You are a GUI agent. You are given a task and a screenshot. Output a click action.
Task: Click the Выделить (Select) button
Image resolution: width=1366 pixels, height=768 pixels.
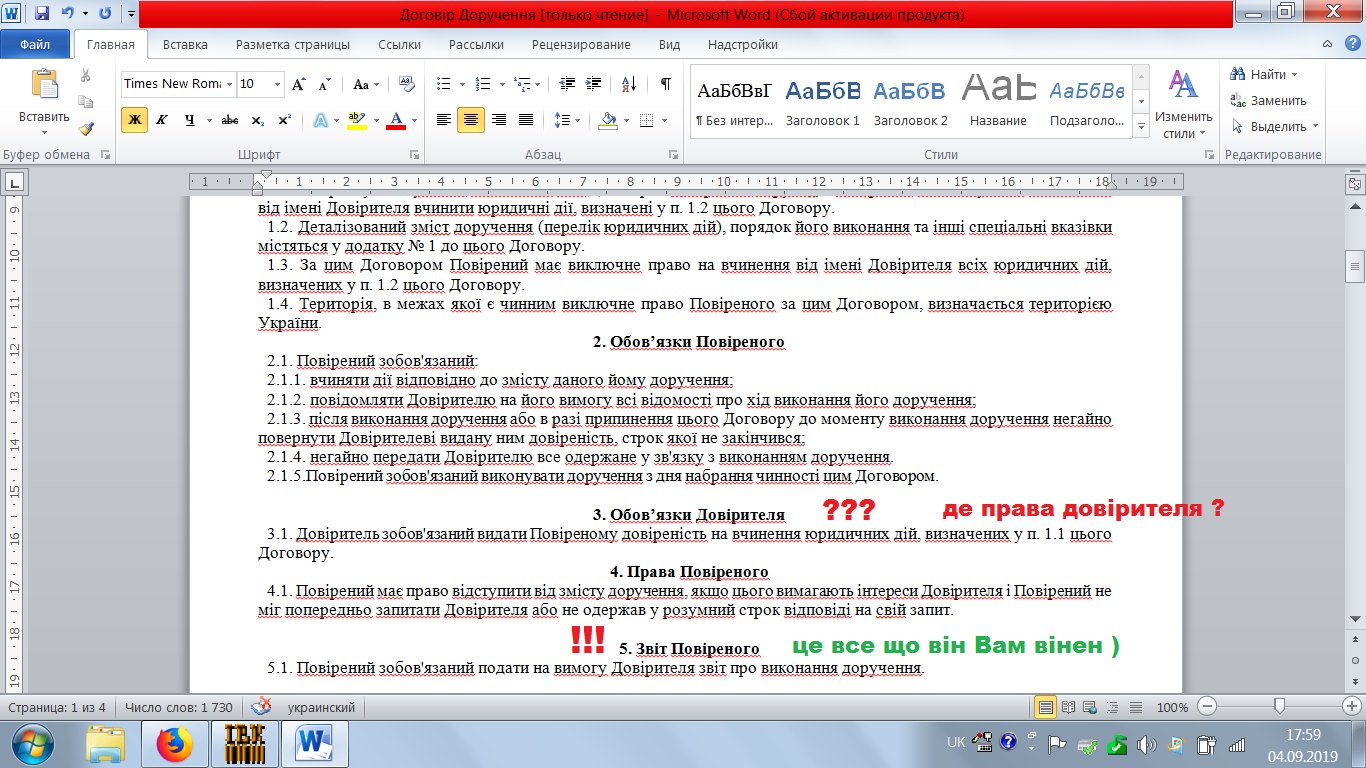click(1275, 127)
